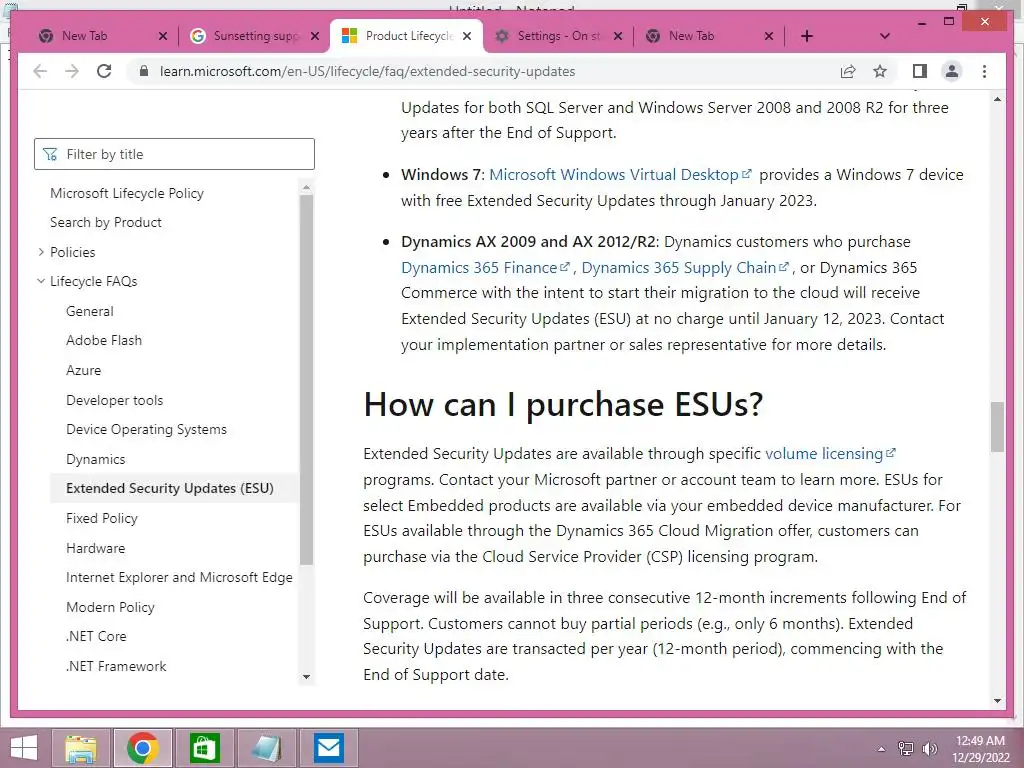Close the Settings tab
This screenshot has width=1024, height=768.
pos(618,36)
